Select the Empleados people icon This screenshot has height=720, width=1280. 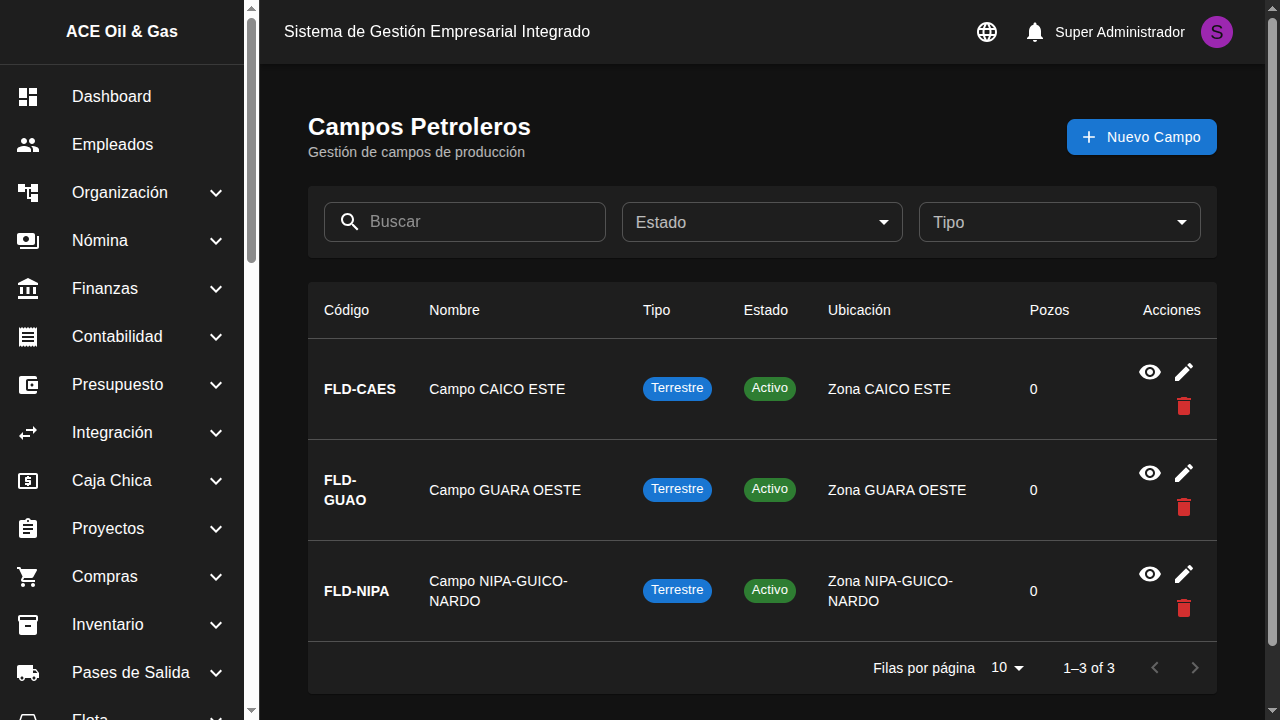click(x=28, y=144)
